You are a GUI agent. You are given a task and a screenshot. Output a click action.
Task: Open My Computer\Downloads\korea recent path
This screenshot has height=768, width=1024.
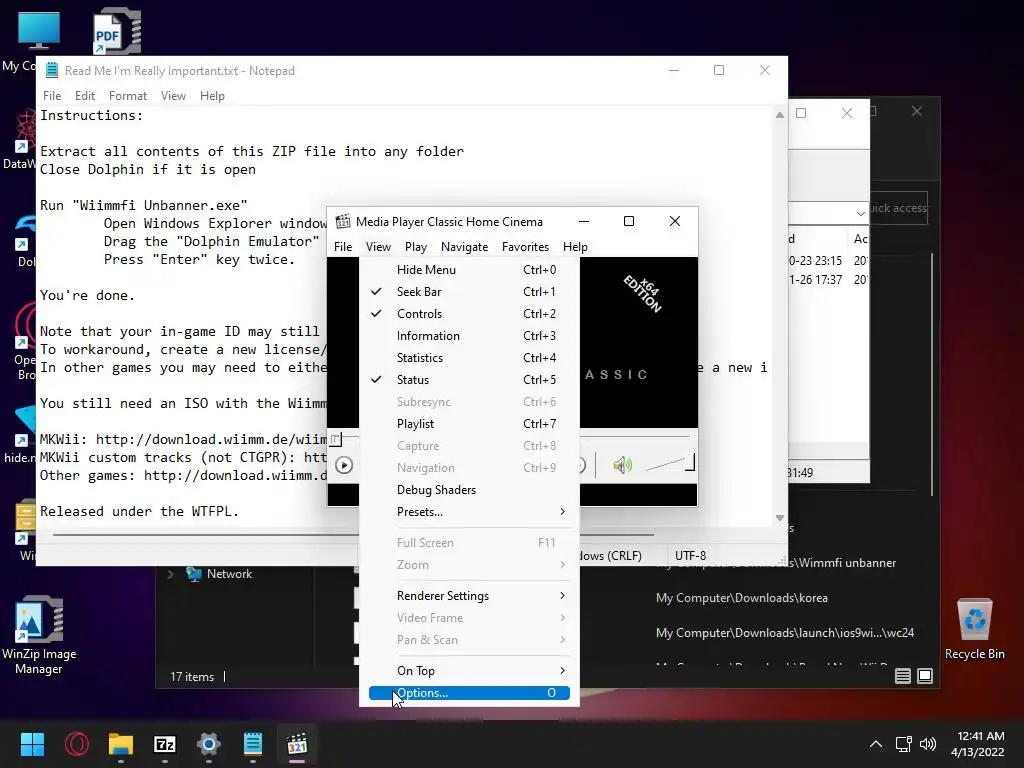pyautogui.click(x=742, y=598)
